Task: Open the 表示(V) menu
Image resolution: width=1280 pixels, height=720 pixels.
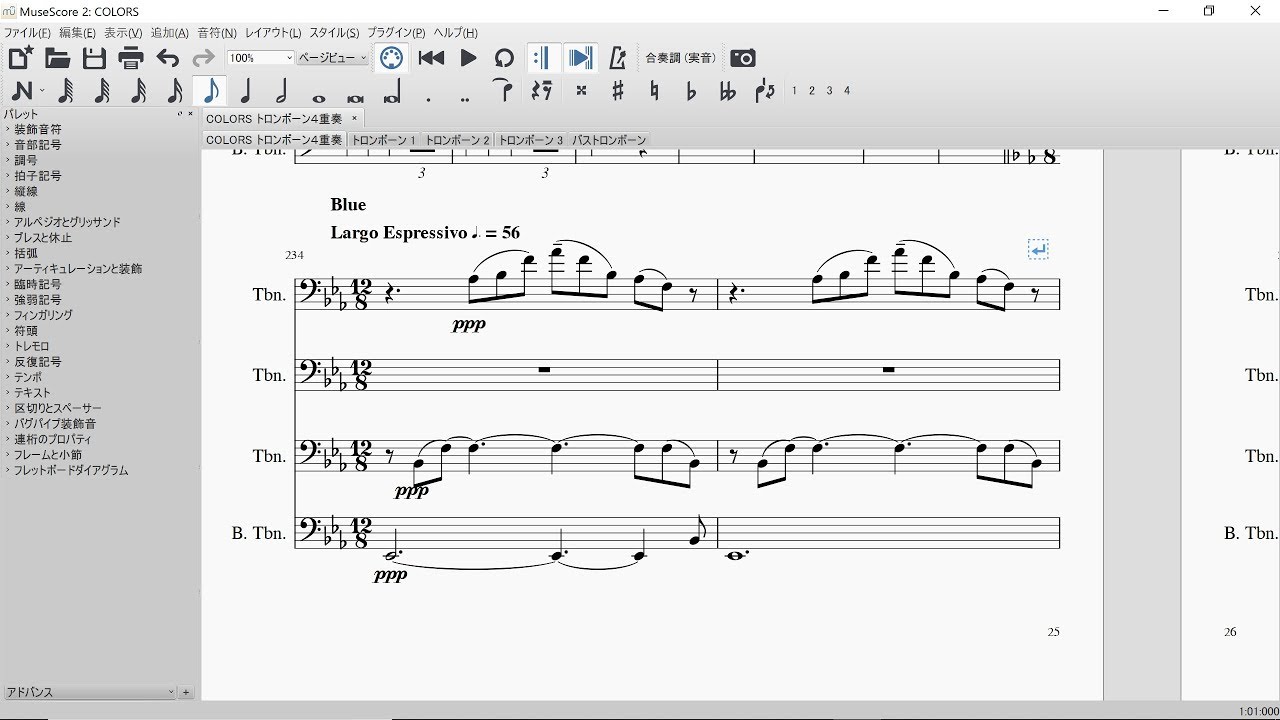Action: [123, 33]
